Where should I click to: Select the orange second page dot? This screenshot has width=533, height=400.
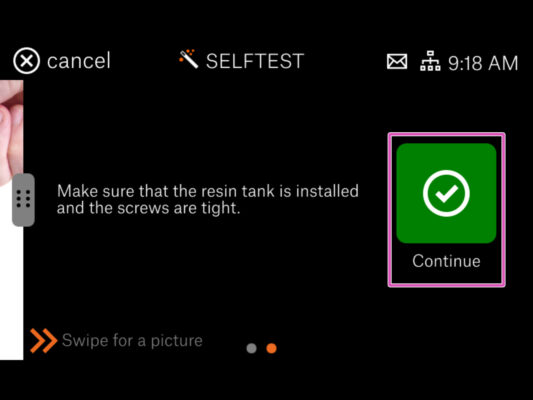pos(272,348)
